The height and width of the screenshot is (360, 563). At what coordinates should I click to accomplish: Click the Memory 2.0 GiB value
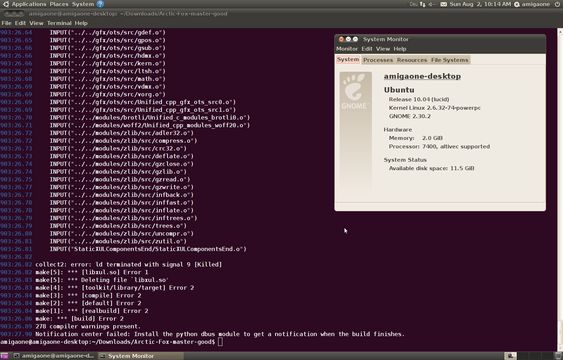pyautogui.click(x=432, y=138)
